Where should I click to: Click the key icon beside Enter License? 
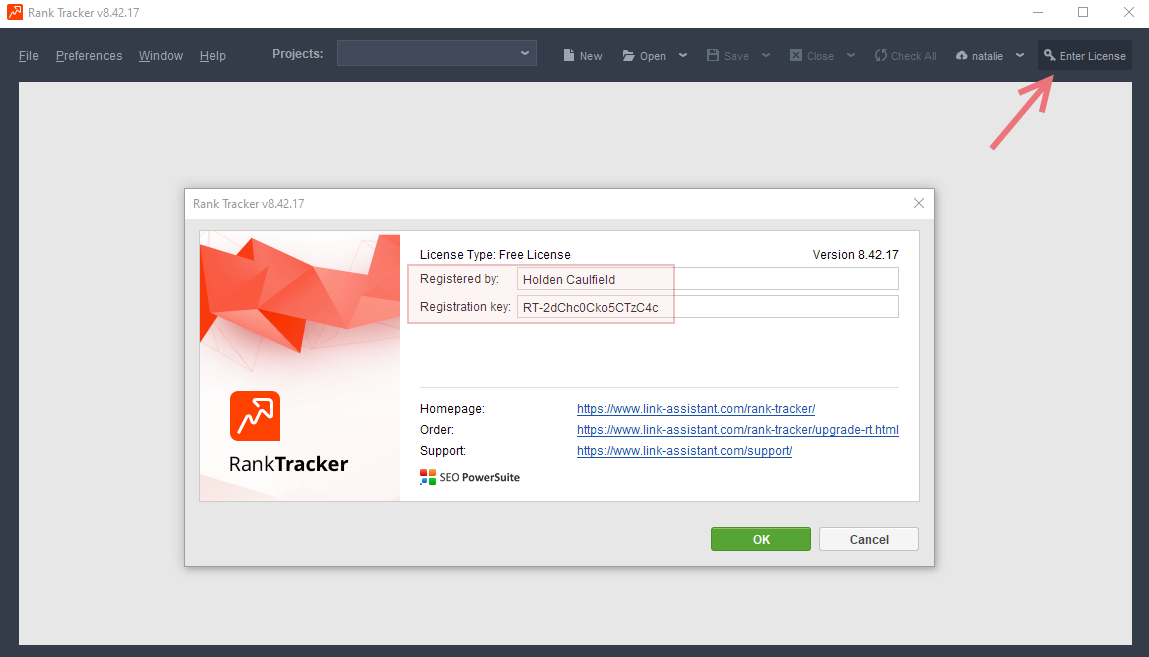coord(1049,56)
